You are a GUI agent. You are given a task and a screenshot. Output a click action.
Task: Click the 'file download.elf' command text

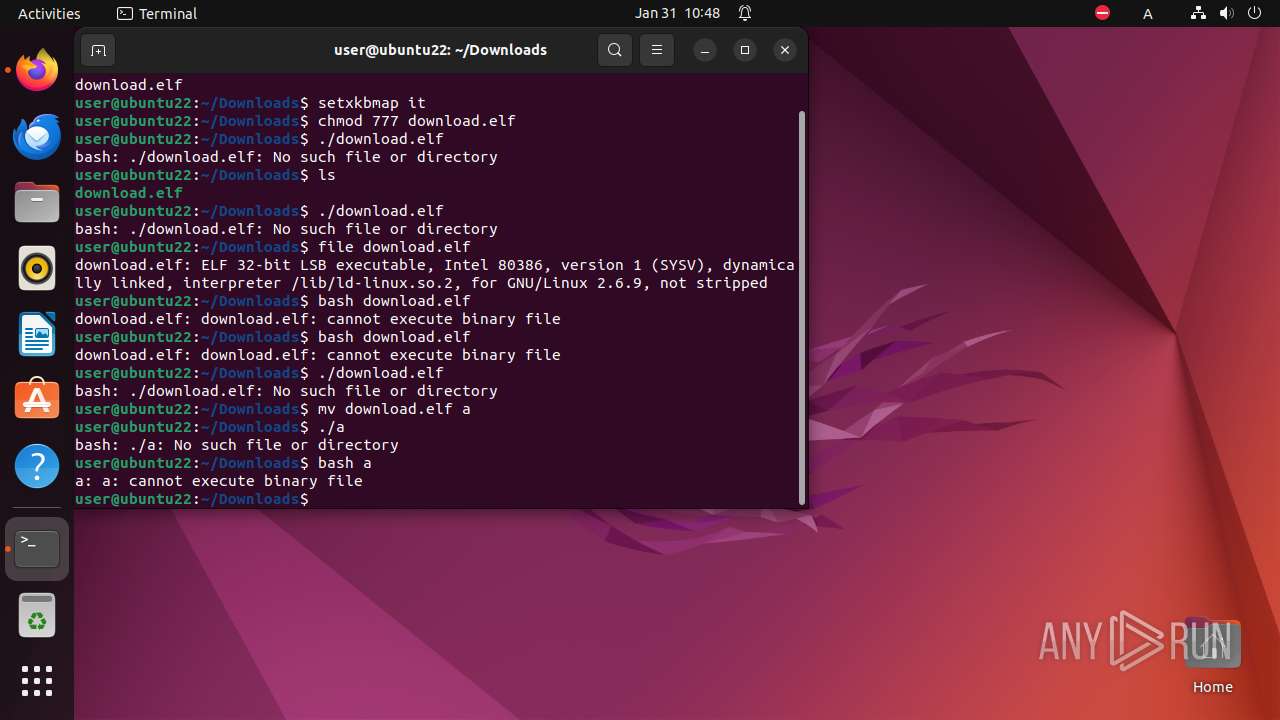coord(394,247)
